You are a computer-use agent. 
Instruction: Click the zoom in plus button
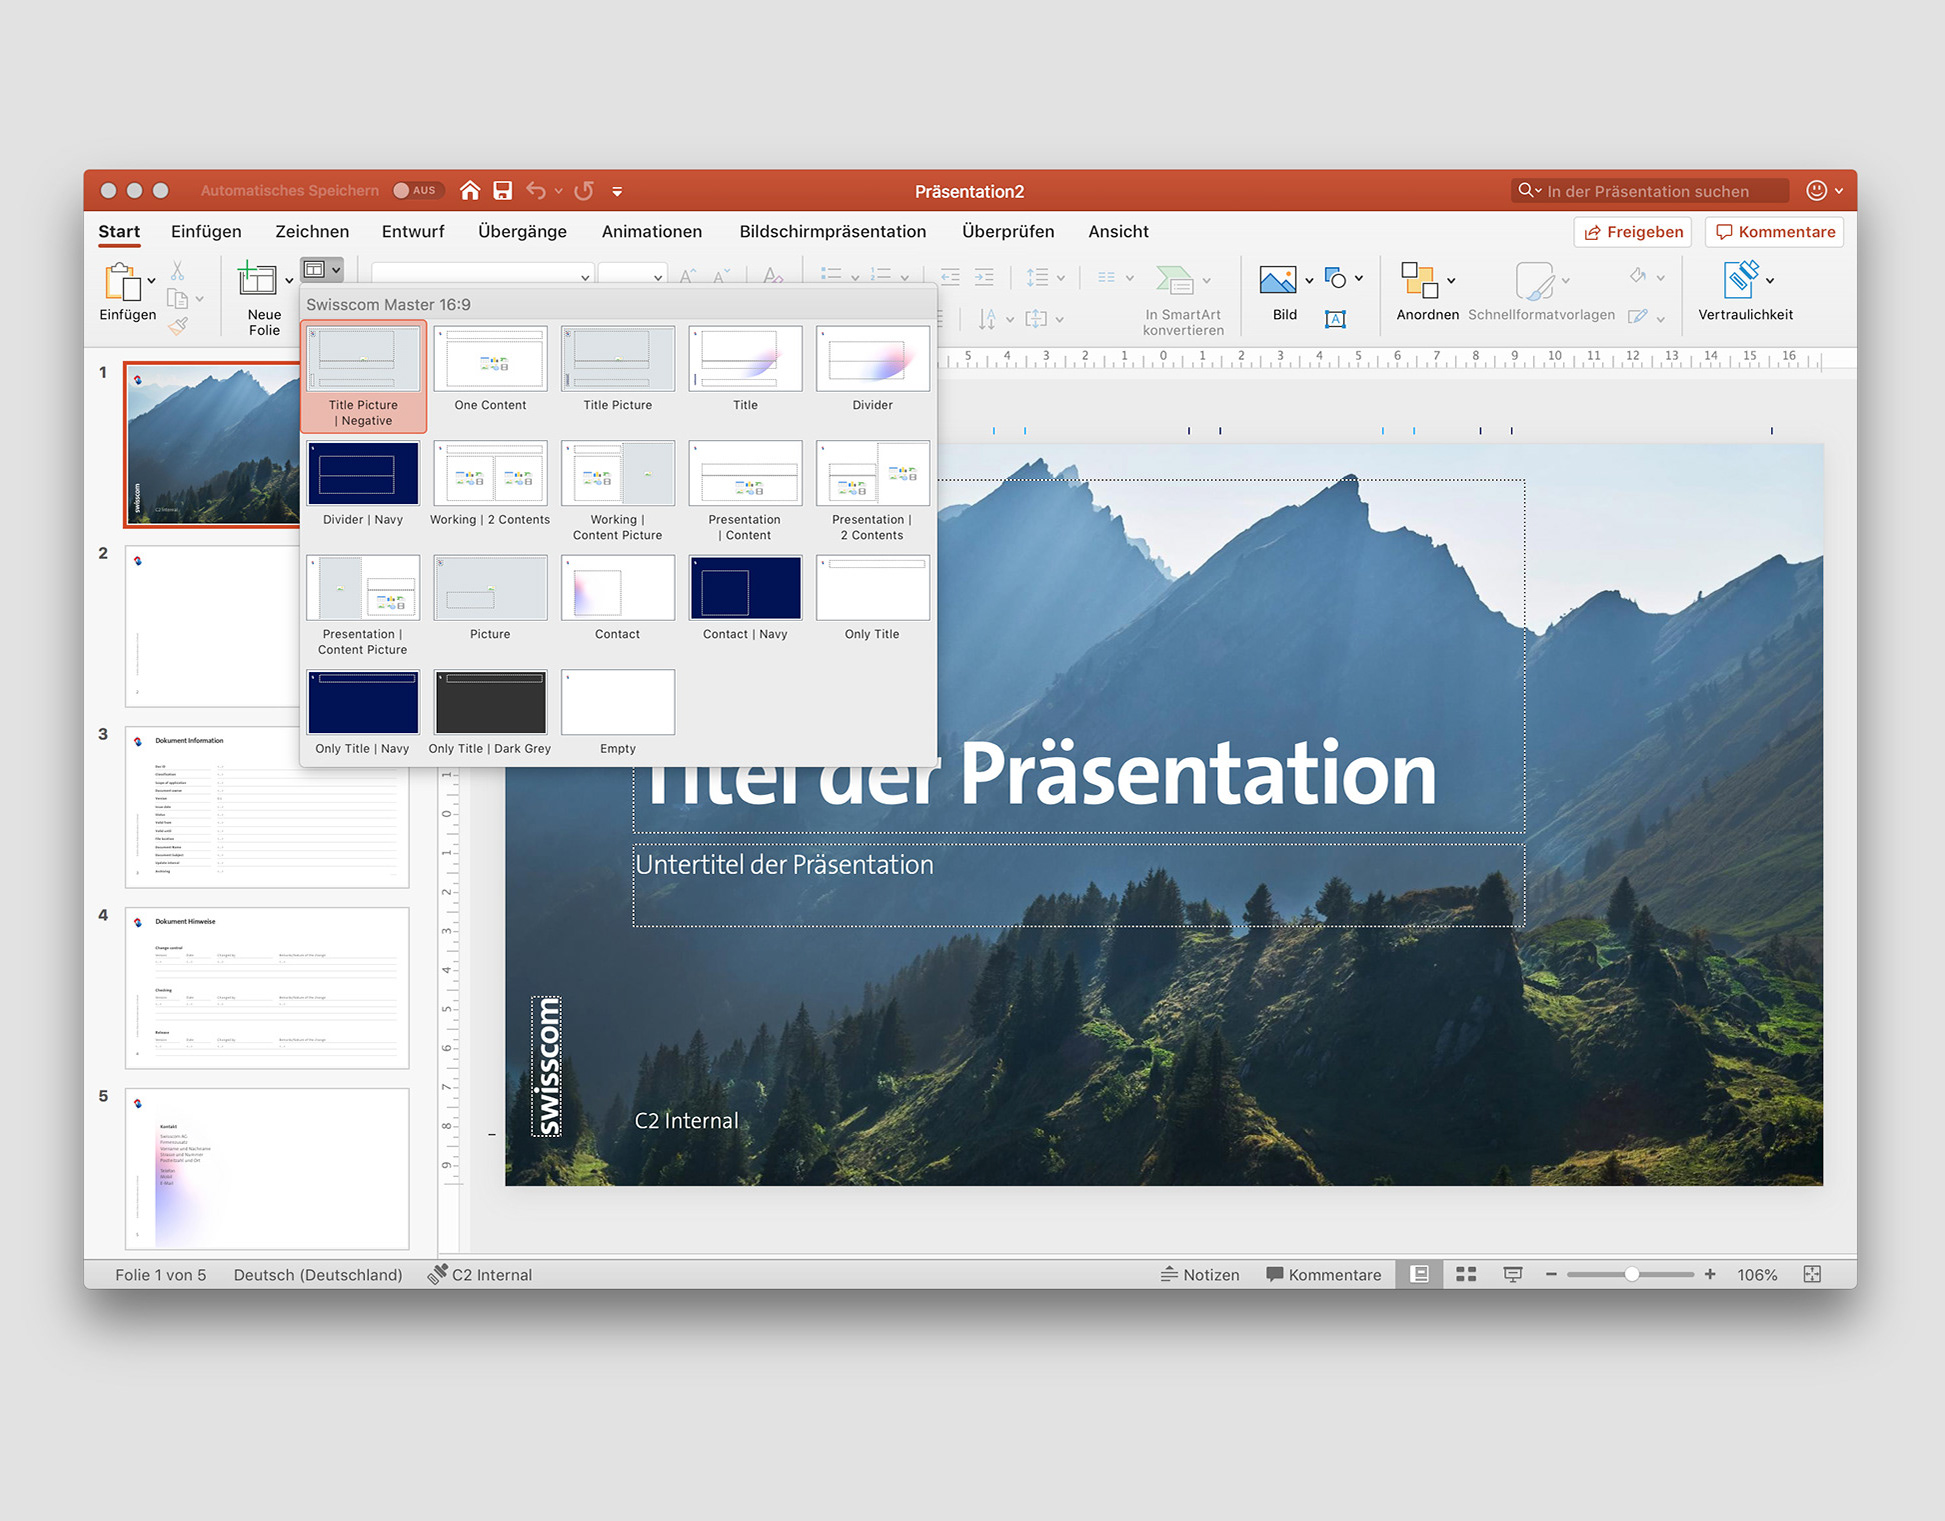[x=1710, y=1274]
